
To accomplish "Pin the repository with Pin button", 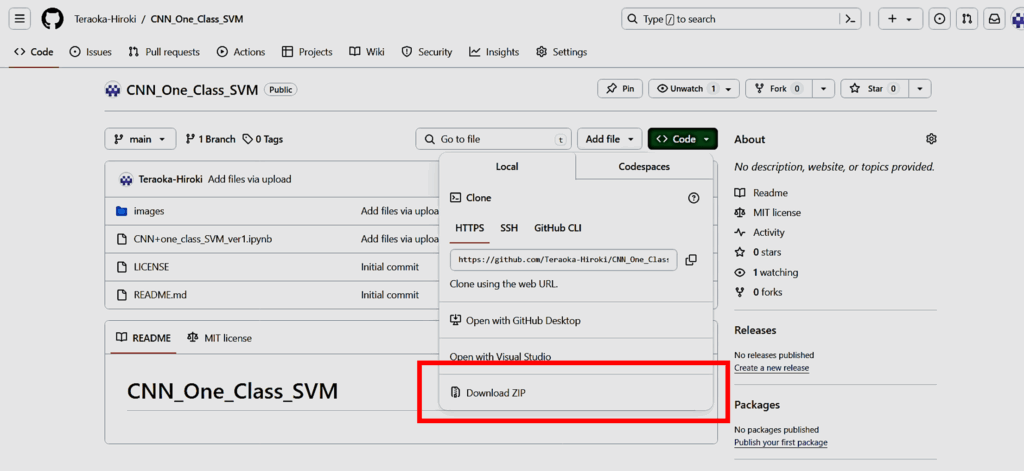I will [620, 89].
